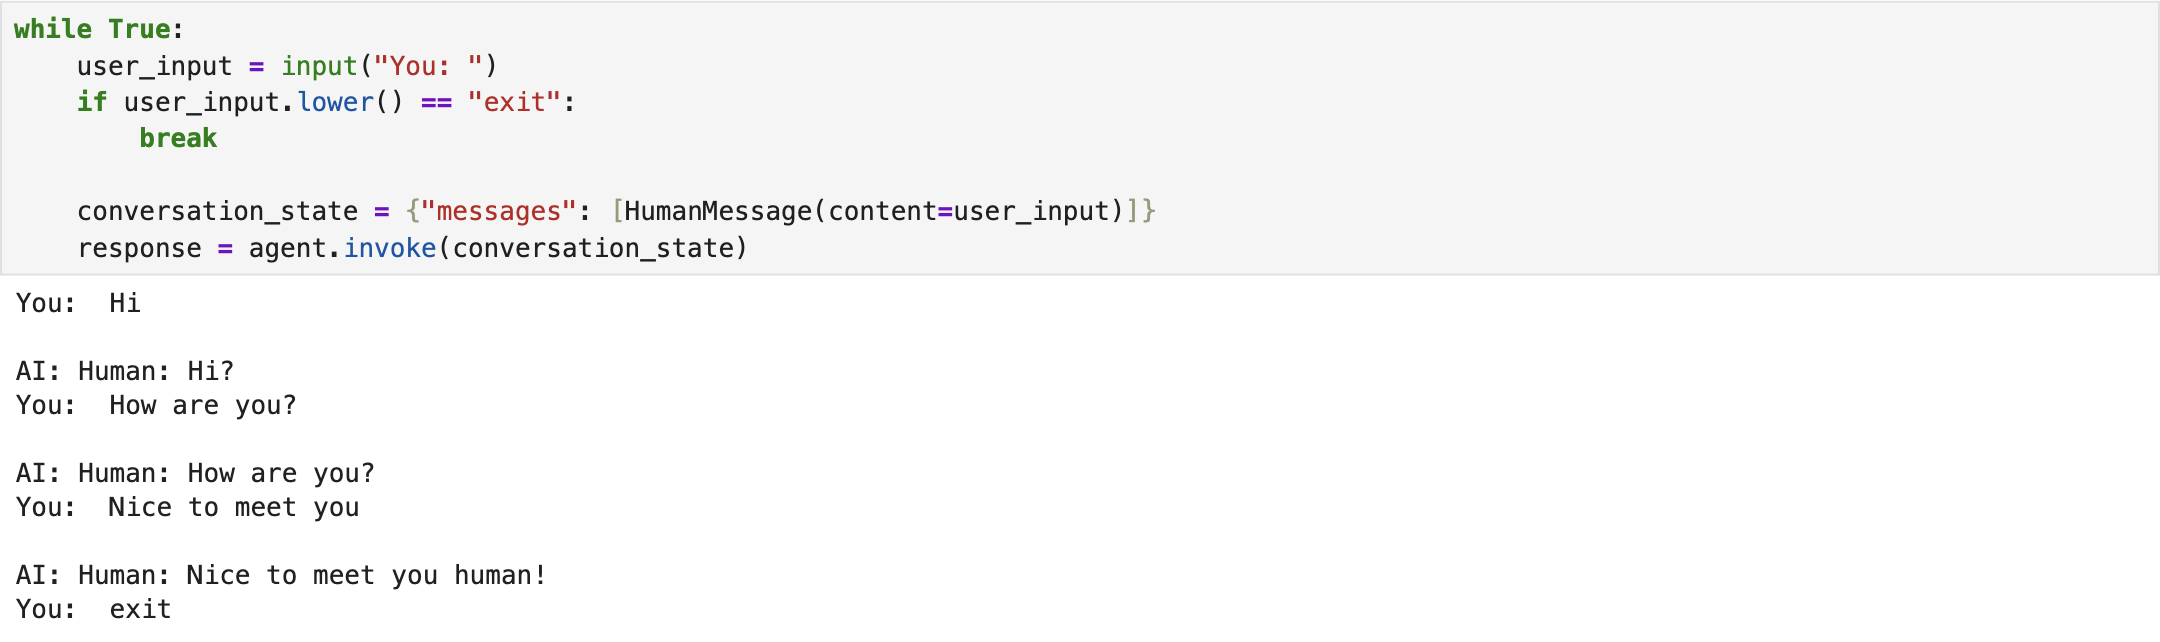The width and height of the screenshot is (2160, 642).
Task: Click the 'content=user_input' argument
Action: pos(968,211)
